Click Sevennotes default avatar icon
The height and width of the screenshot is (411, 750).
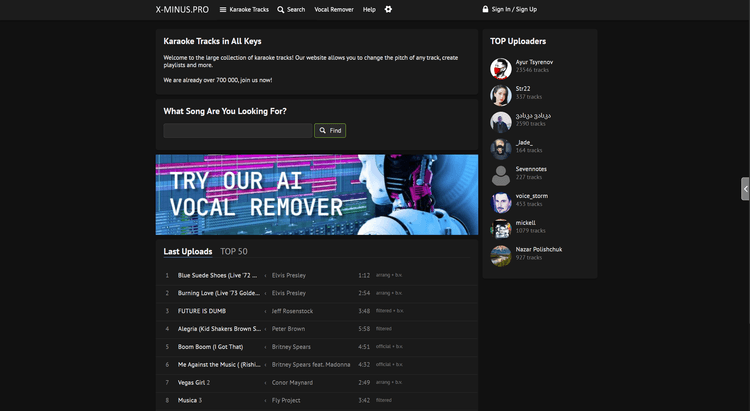pos(501,176)
